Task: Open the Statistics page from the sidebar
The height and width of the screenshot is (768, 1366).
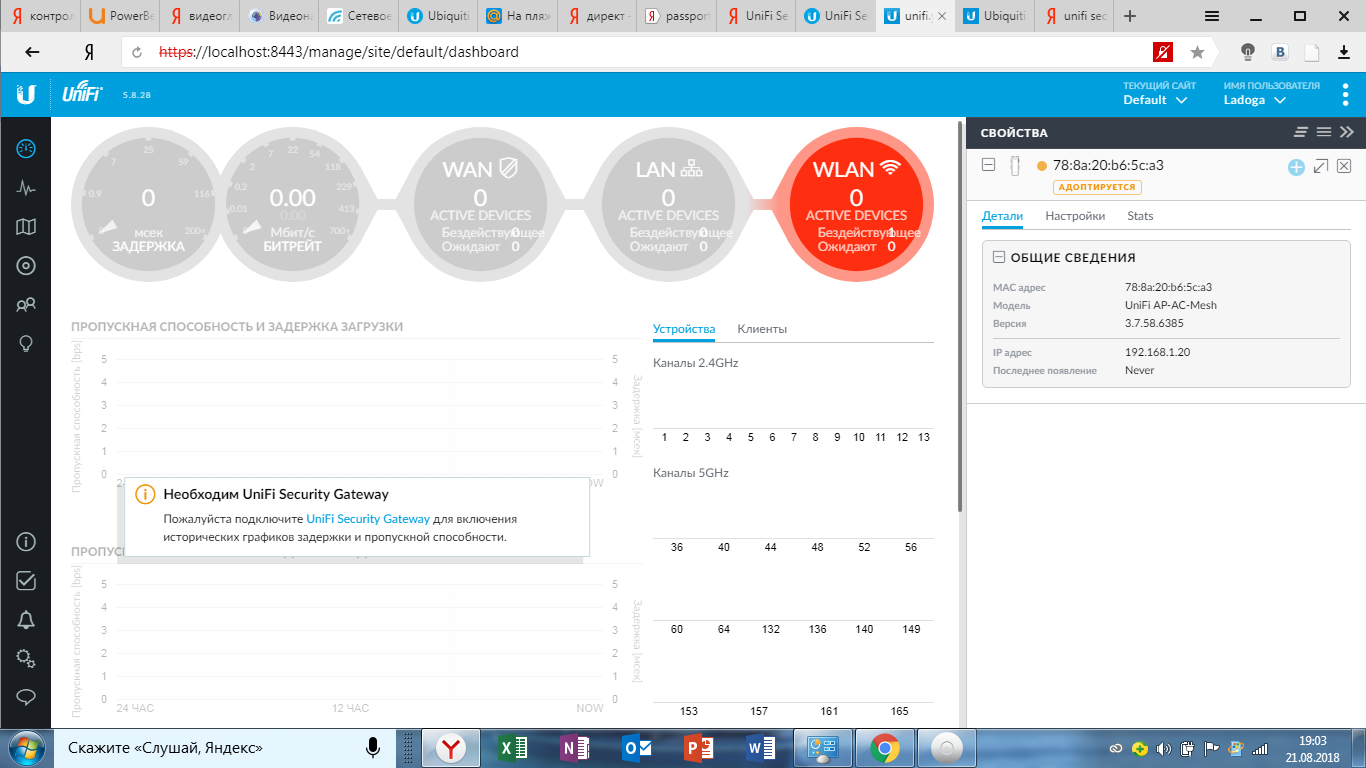Action: click(26, 188)
